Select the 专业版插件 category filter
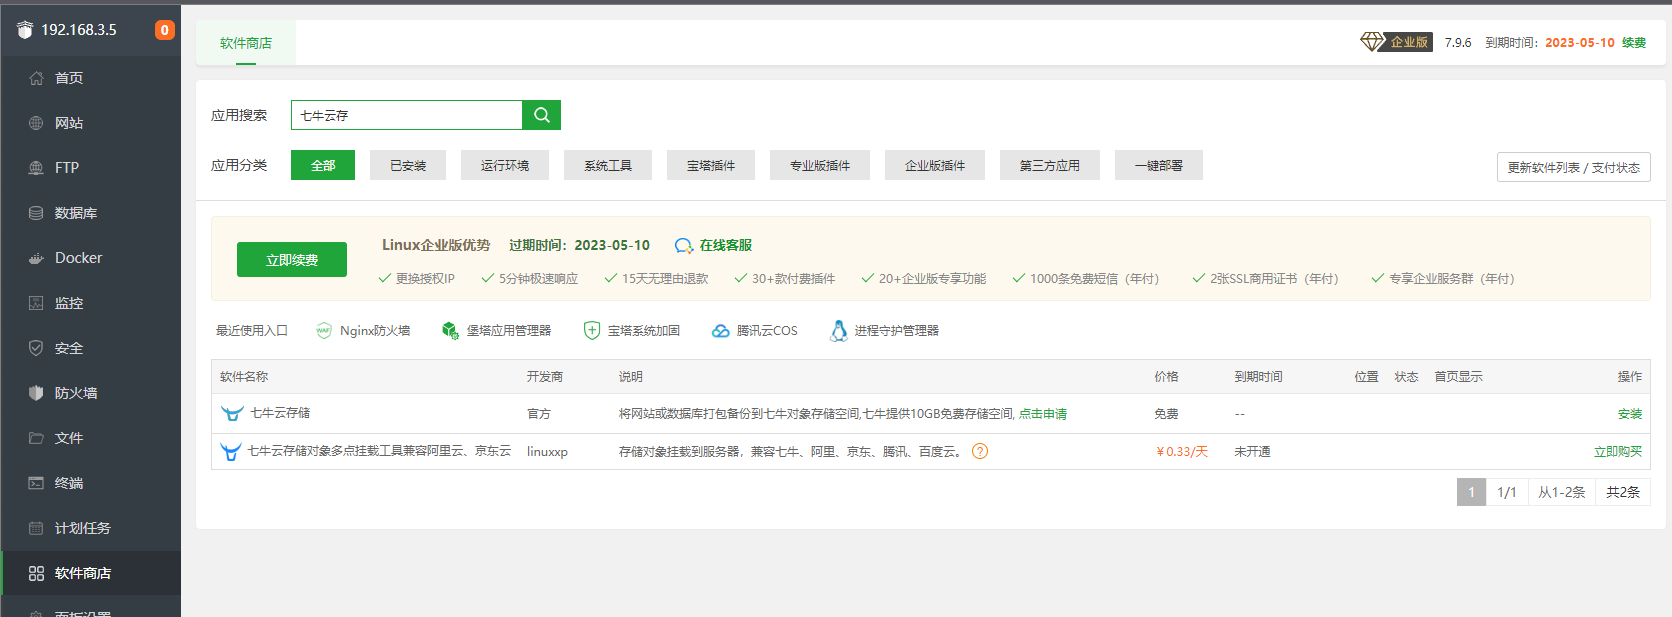The width and height of the screenshot is (1672, 617). pyautogui.click(x=820, y=165)
